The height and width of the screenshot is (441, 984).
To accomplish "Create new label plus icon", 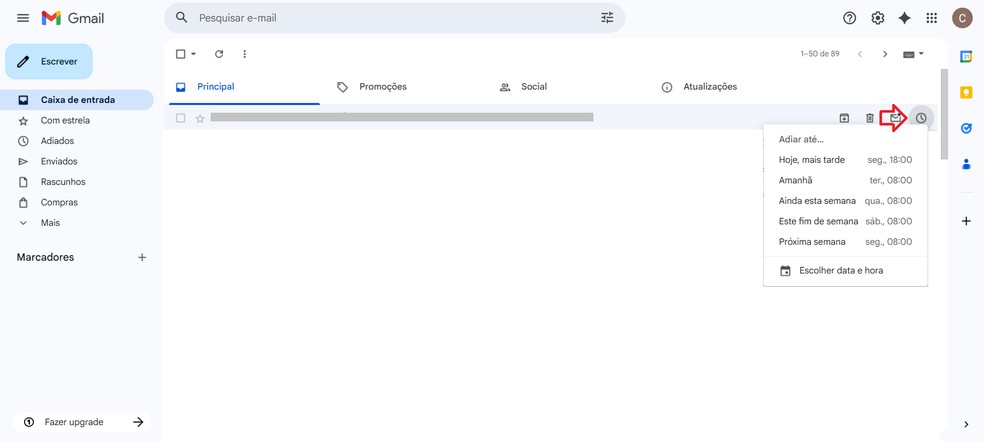I will (x=142, y=257).
